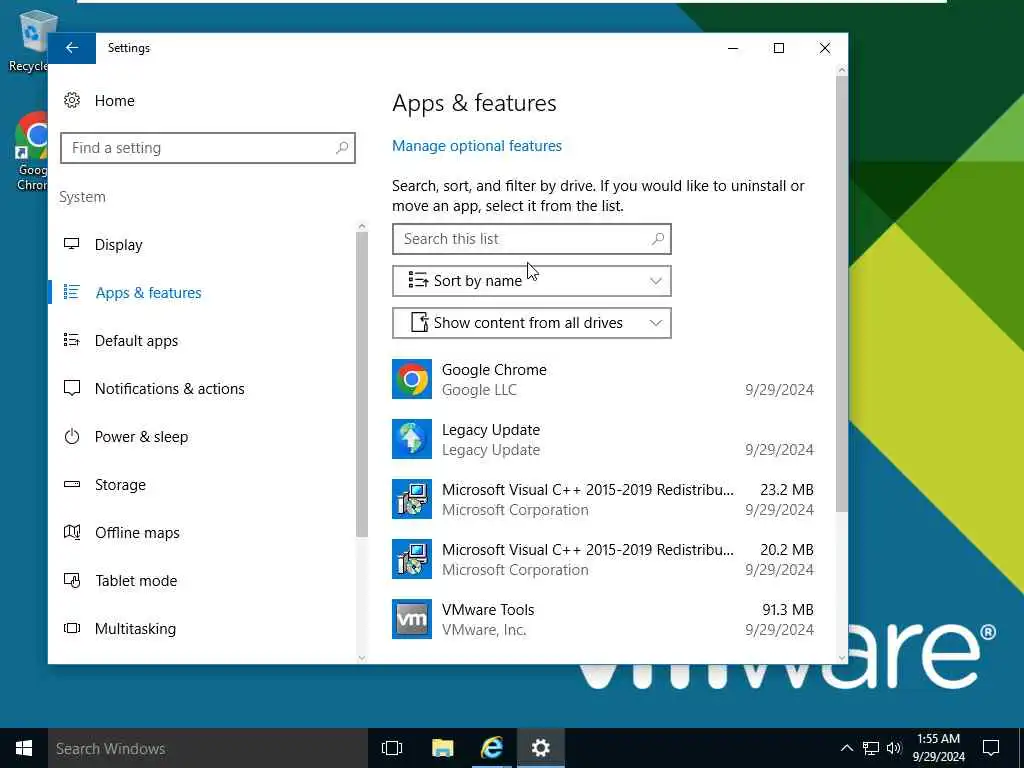Select the Legacy Update app name
The image size is (1024, 768).
(x=490, y=430)
